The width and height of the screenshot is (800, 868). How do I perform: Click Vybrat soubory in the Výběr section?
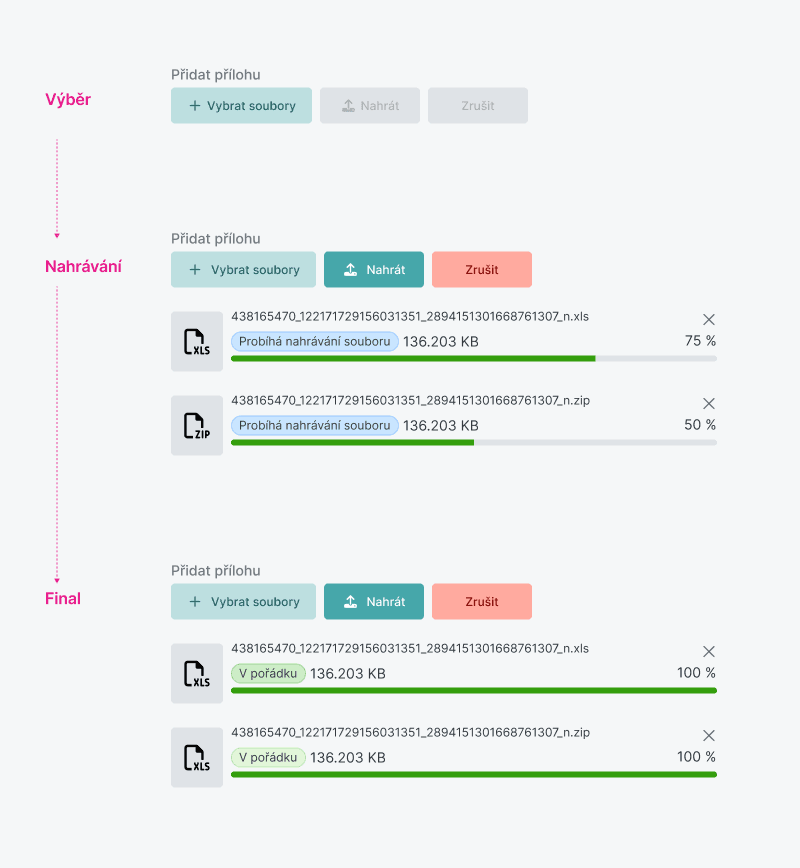point(241,105)
